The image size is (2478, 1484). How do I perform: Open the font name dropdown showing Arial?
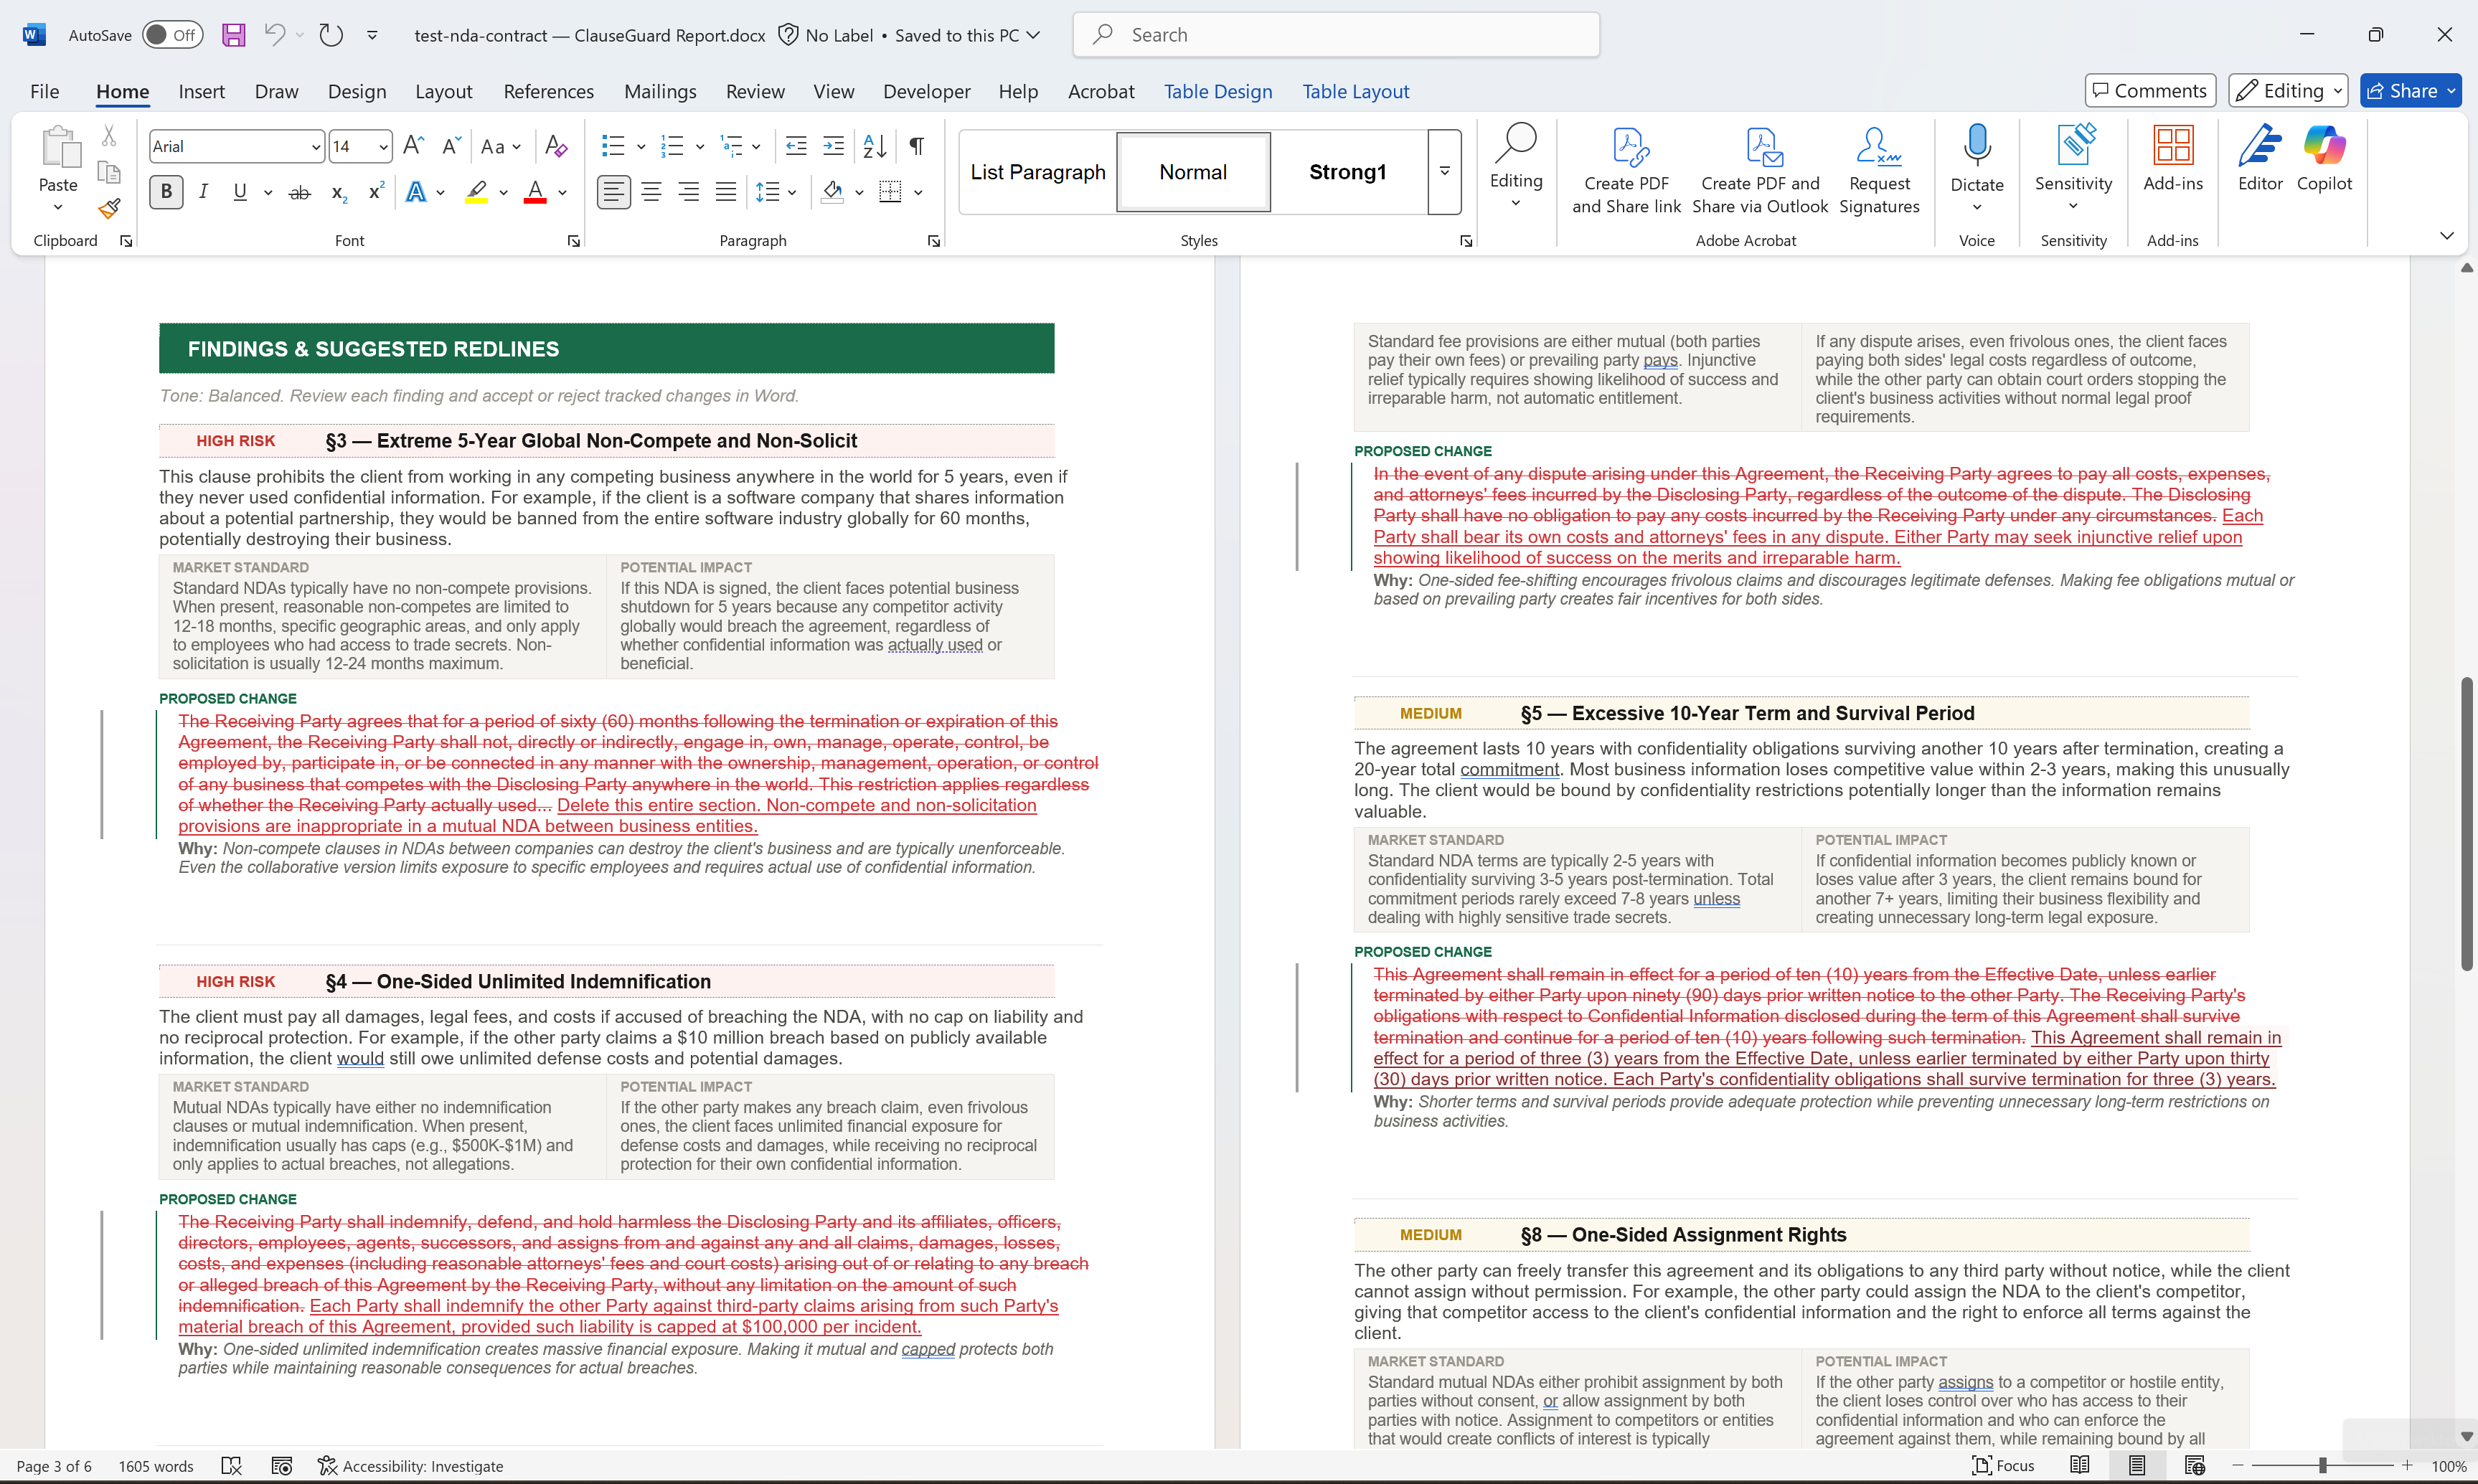click(316, 147)
